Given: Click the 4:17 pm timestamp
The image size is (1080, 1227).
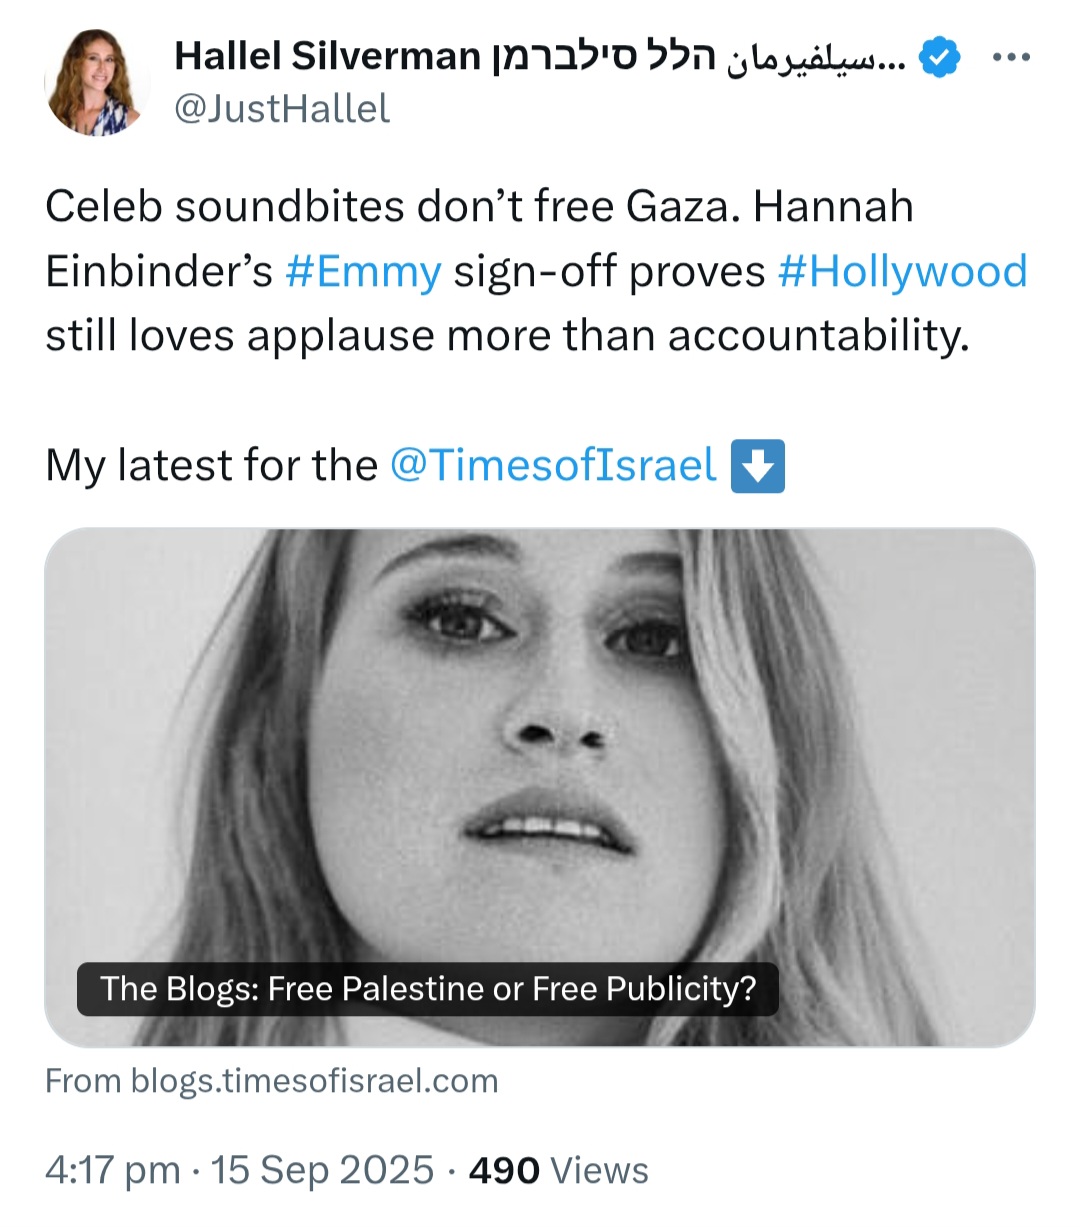Looking at the screenshot, I should [x=112, y=1170].
